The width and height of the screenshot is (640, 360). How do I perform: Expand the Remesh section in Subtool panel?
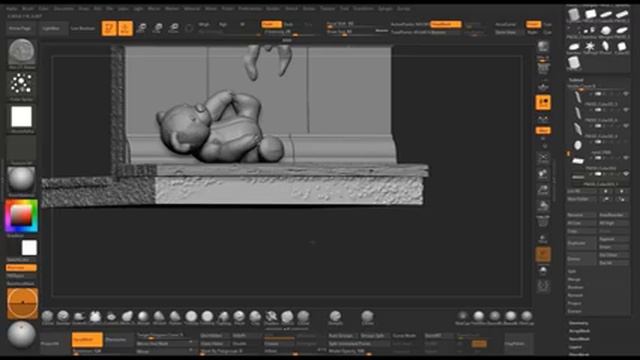click(x=575, y=296)
